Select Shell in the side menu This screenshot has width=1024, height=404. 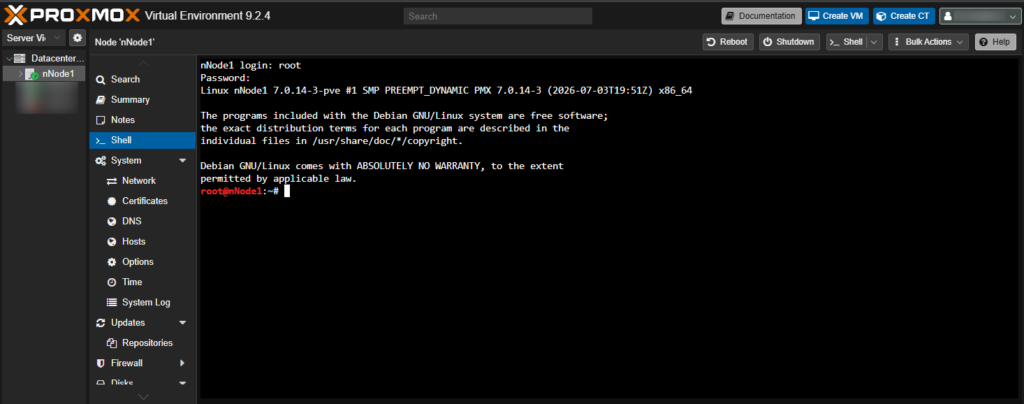pyautogui.click(x=142, y=140)
